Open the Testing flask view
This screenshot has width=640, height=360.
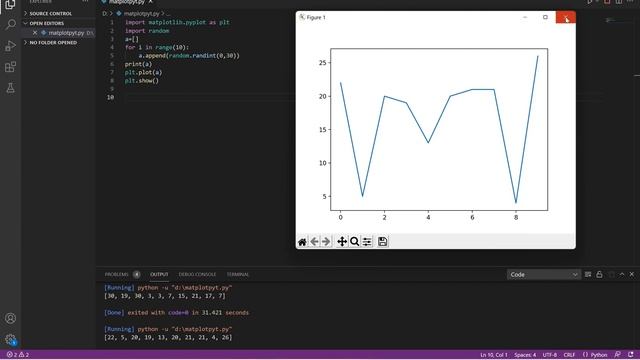(10, 88)
